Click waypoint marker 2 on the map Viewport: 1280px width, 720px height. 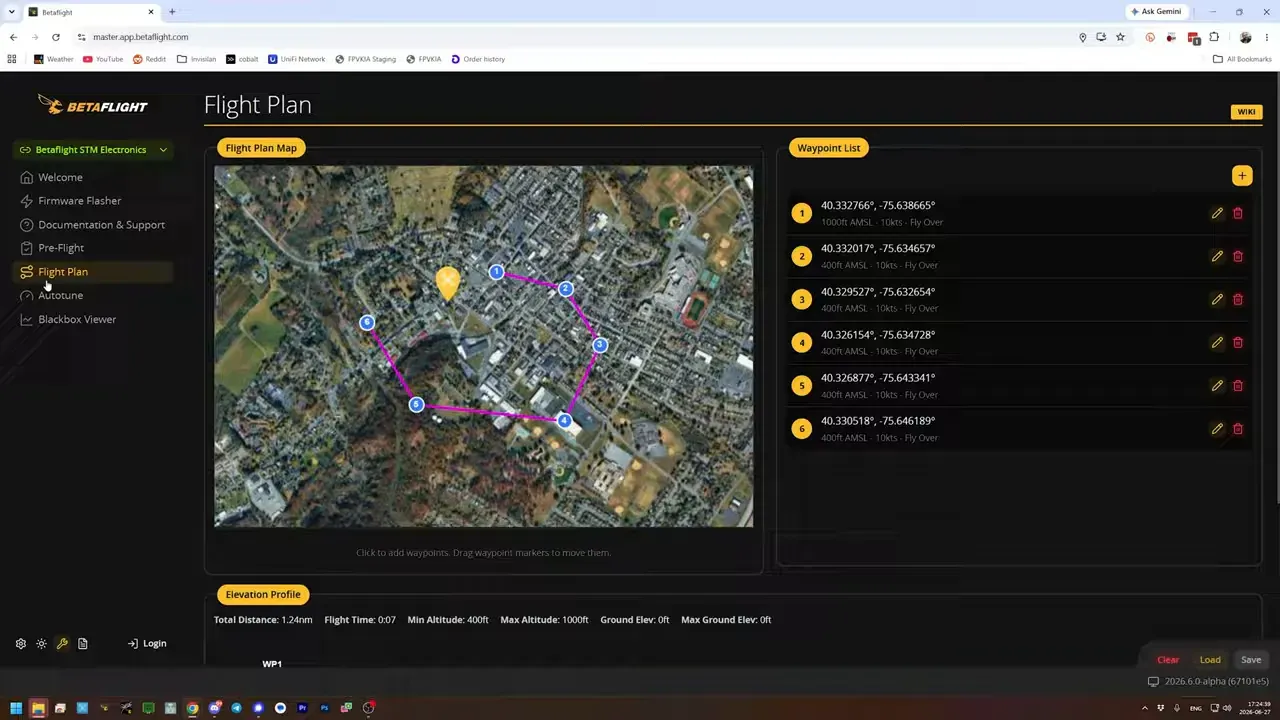click(x=566, y=289)
